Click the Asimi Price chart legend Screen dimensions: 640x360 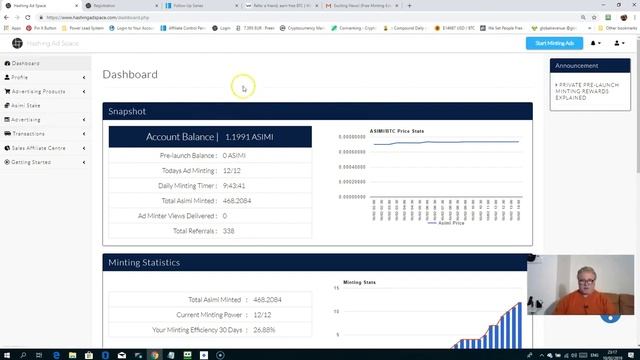pyautogui.click(x=446, y=223)
